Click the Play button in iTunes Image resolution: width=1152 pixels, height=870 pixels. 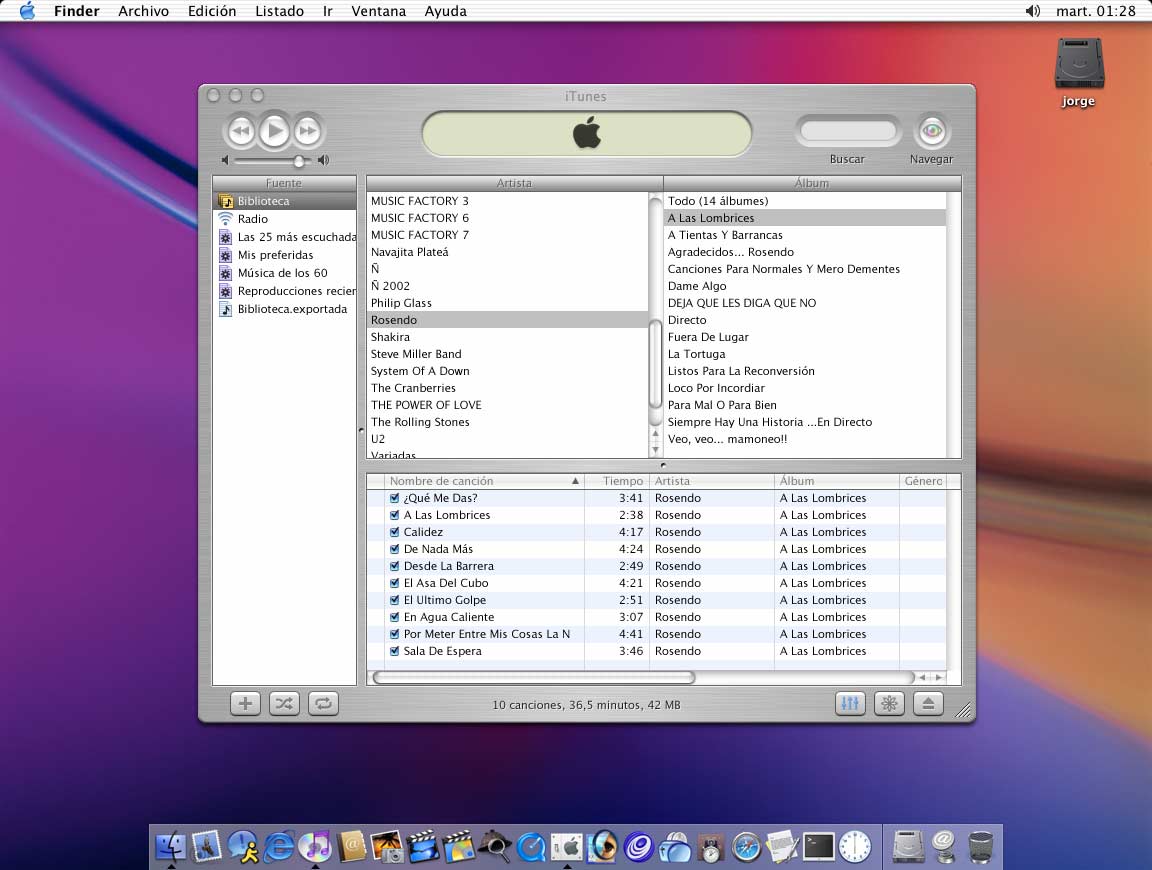click(274, 131)
